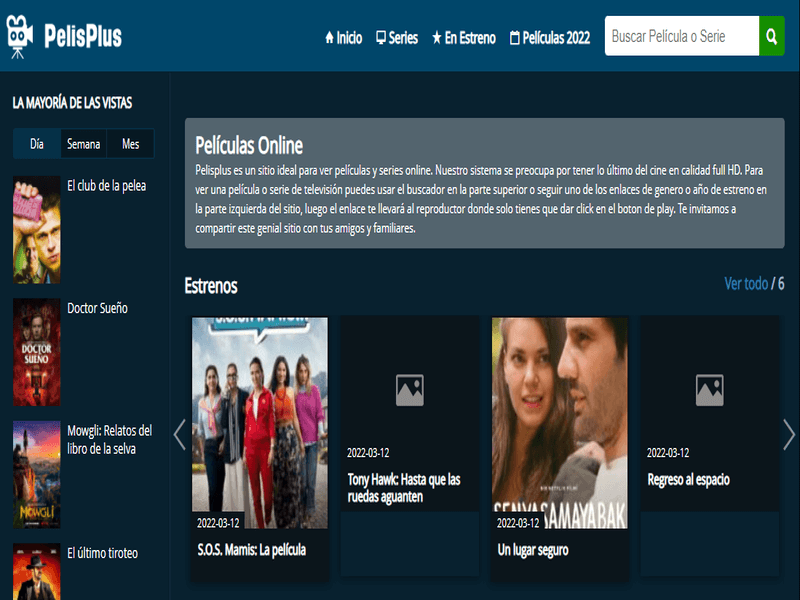This screenshot has height=600, width=800.
Task: Select the Mowgli poster thumbnail
Action: [x=37, y=474]
